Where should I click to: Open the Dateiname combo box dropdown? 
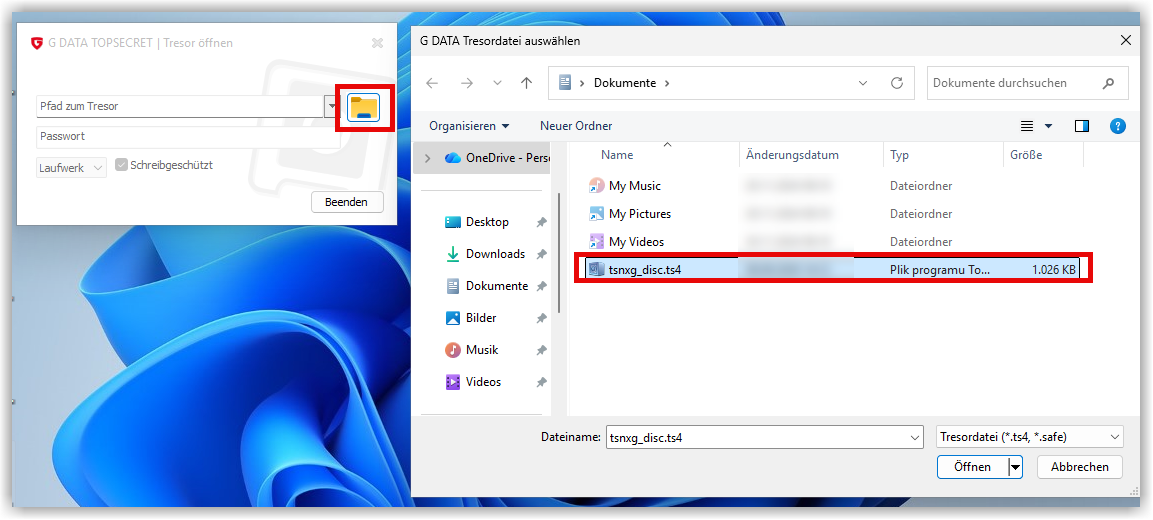(x=915, y=437)
